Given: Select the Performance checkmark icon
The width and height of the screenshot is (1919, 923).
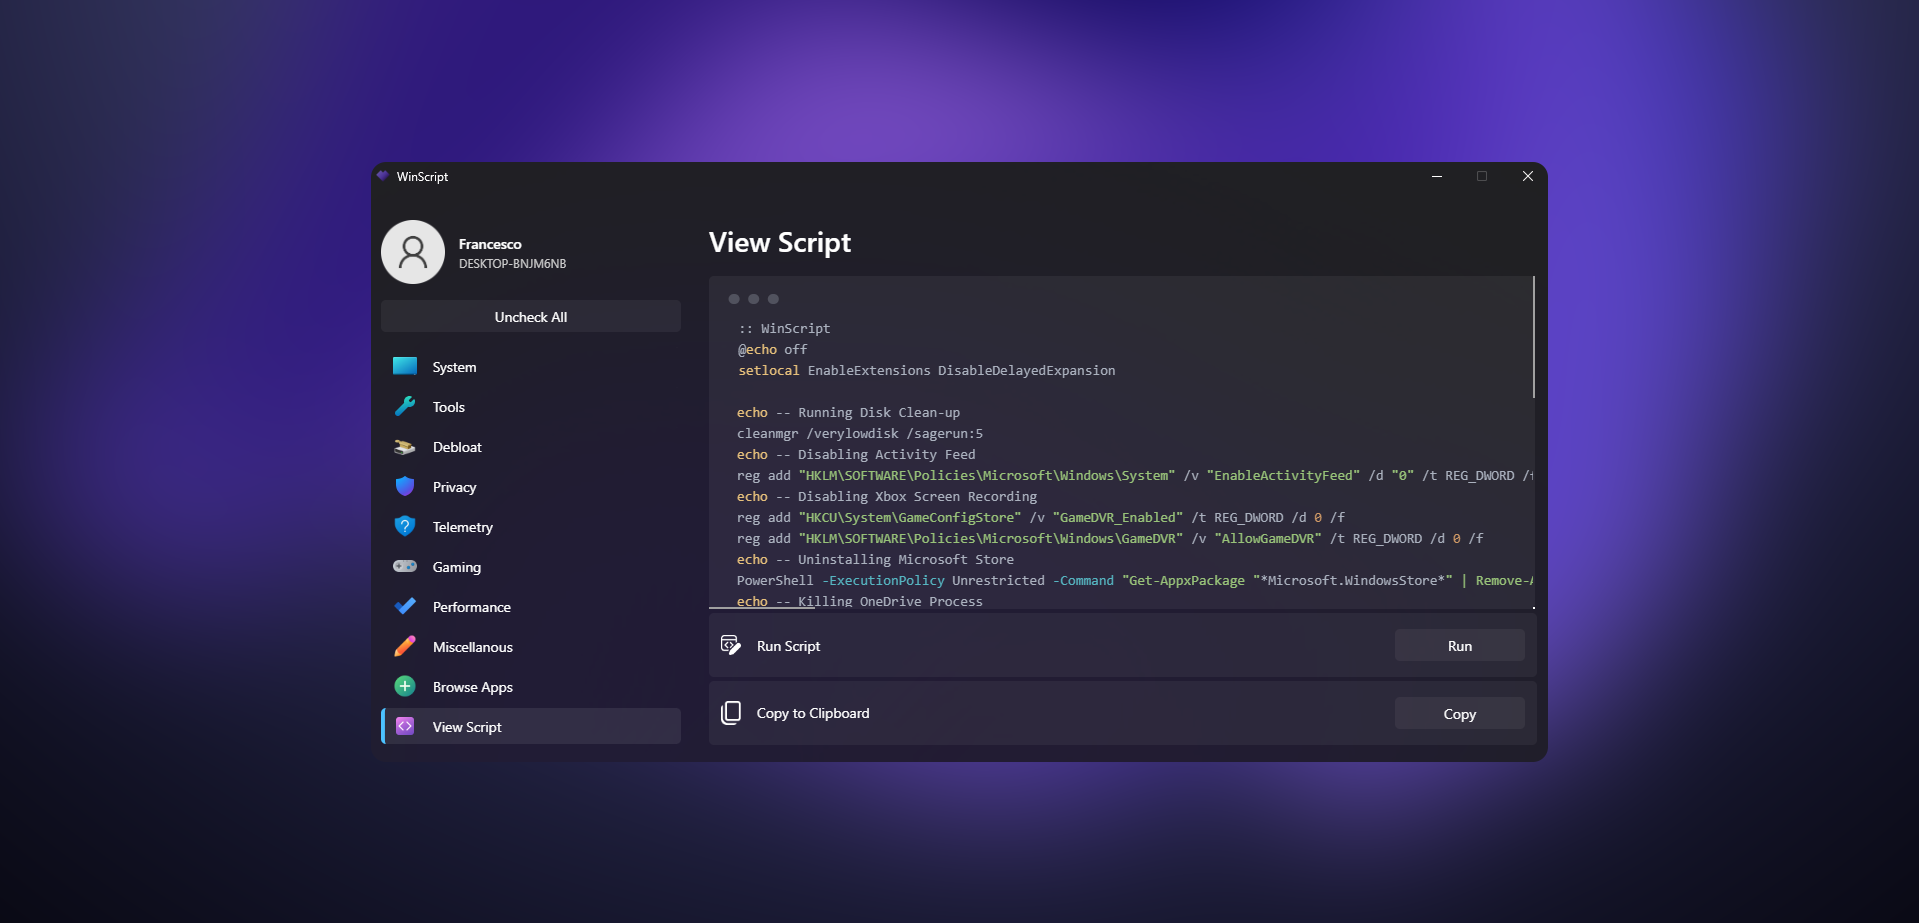Looking at the screenshot, I should tap(404, 606).
